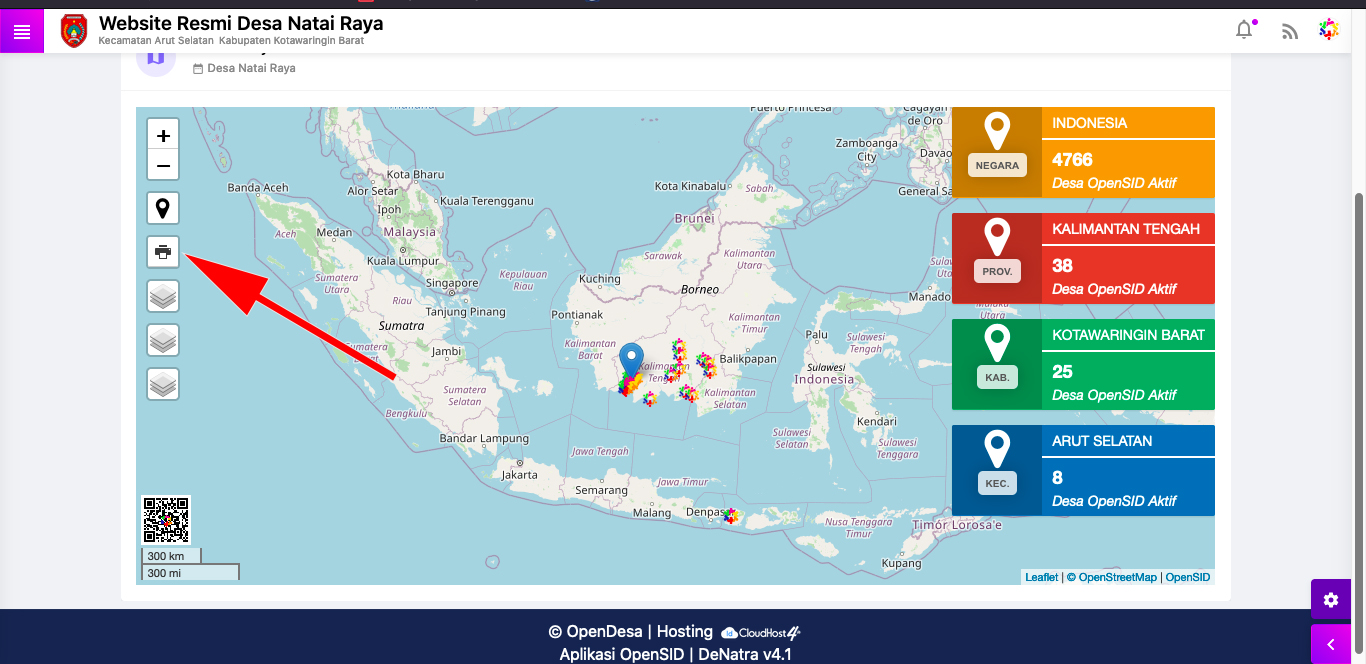Viewport: 1366px width, 664px height.
Task: Click the Desa Natai Raya label above the map
Action: (x=251, y=69)
